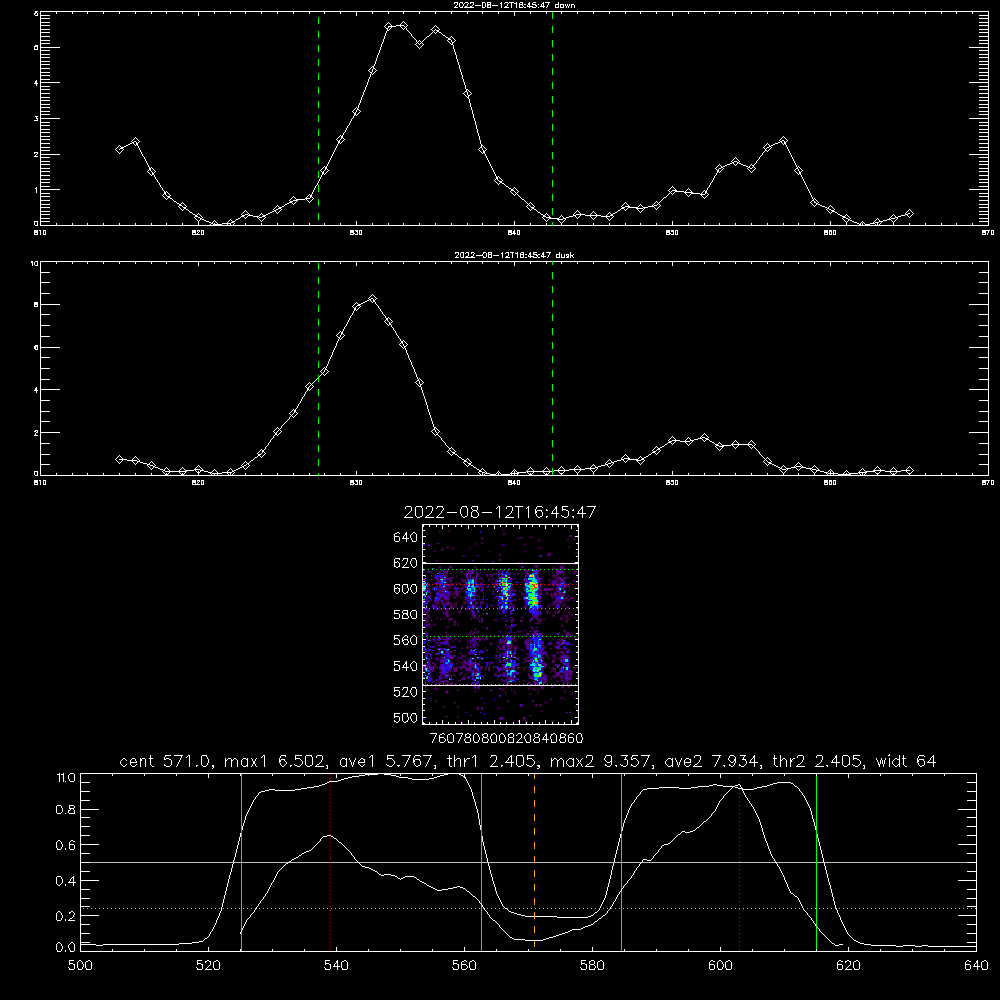Viewport: 1000px width, 1000px height.
Task: Click y-axis label 600 beside spectrogram
Action: click(x=405, y=589)
